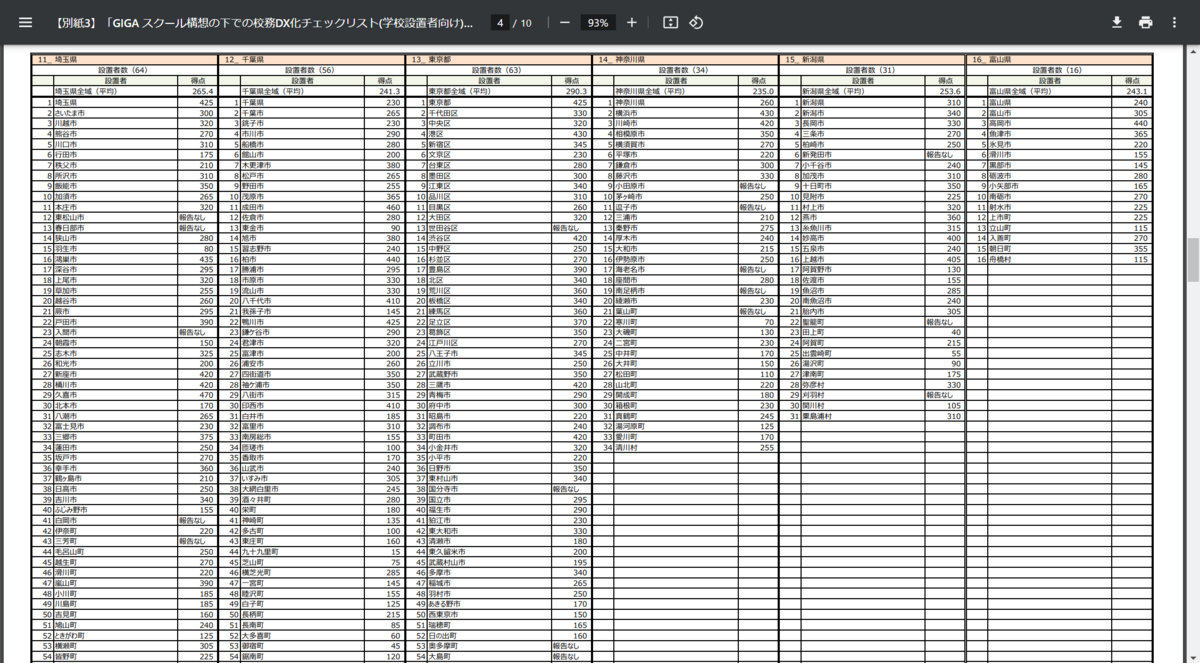Image resolution: width=1200 pixels, height=663 pixels.
Task: Click average score 290.3
Action: [x=576, y=91]
